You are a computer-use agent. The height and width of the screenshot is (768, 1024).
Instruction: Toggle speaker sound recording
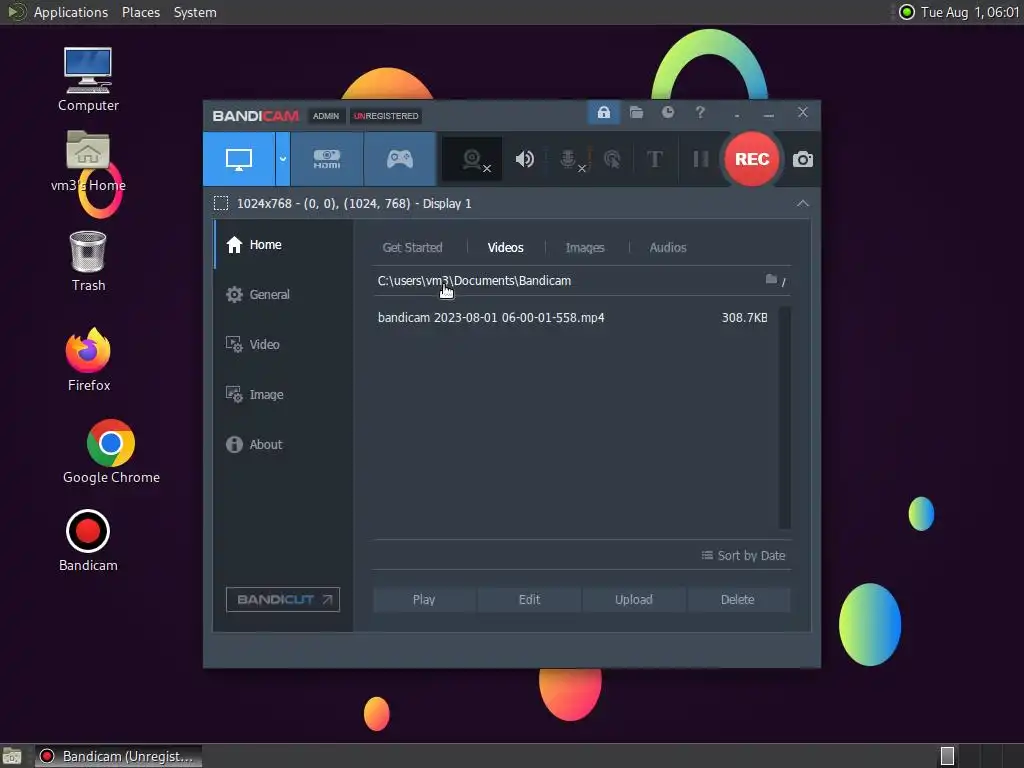[524, 159]
